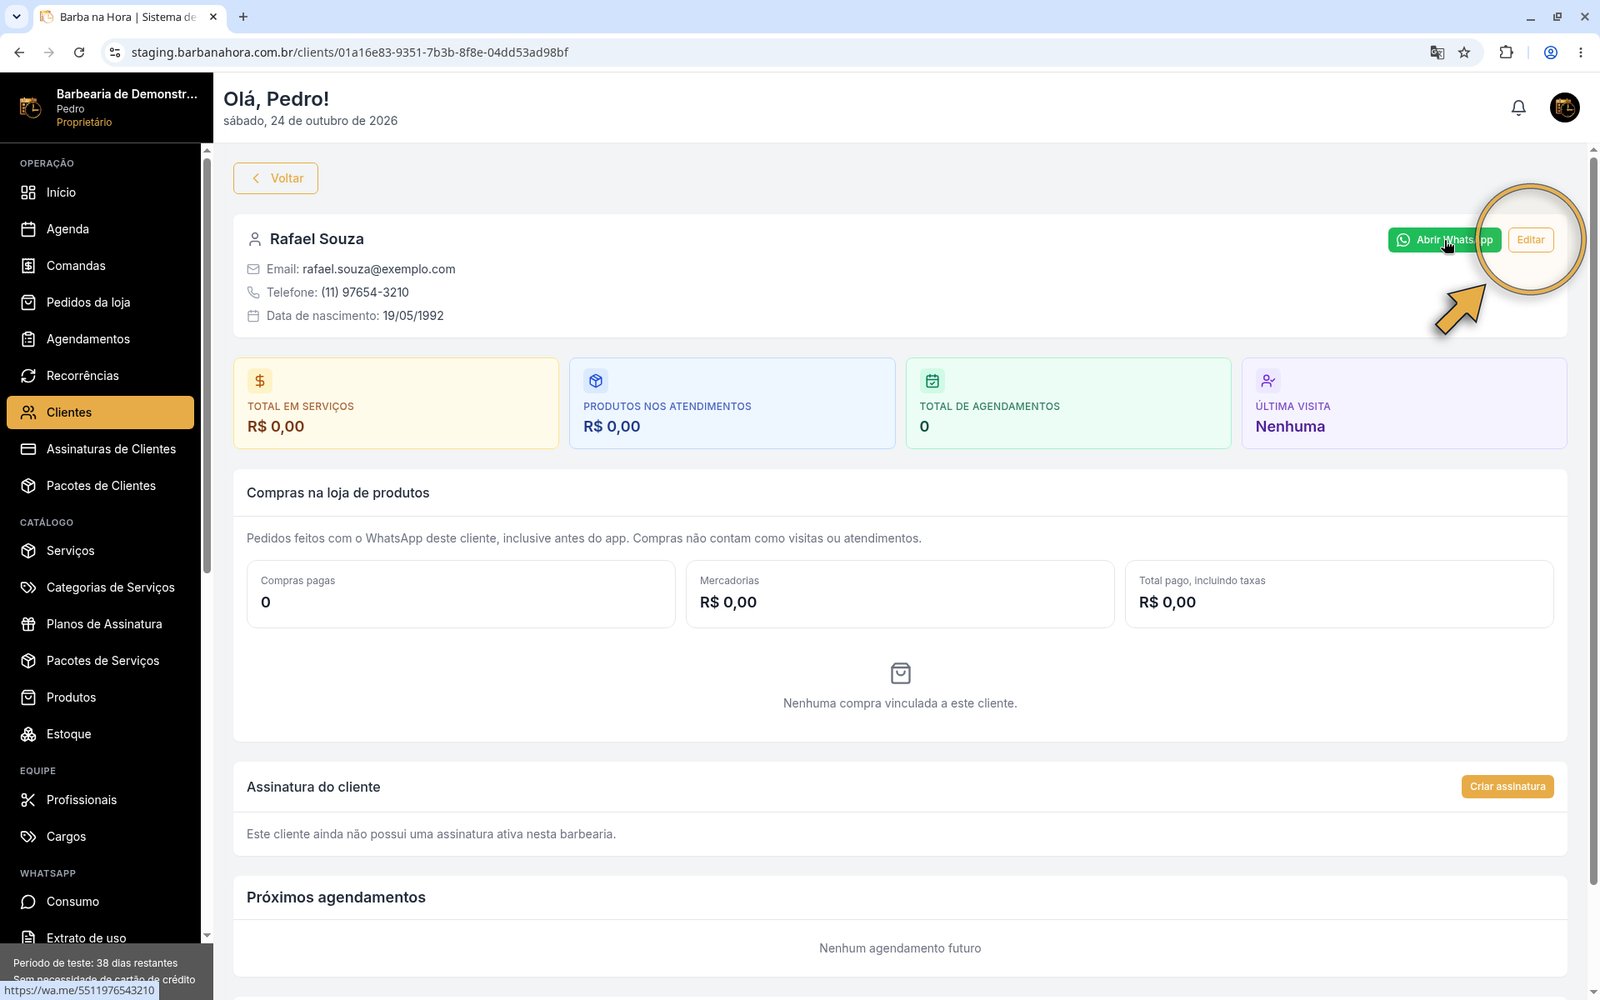Open Extrato de uso
Viewport: 1600px width, 1000px height.
100,938
